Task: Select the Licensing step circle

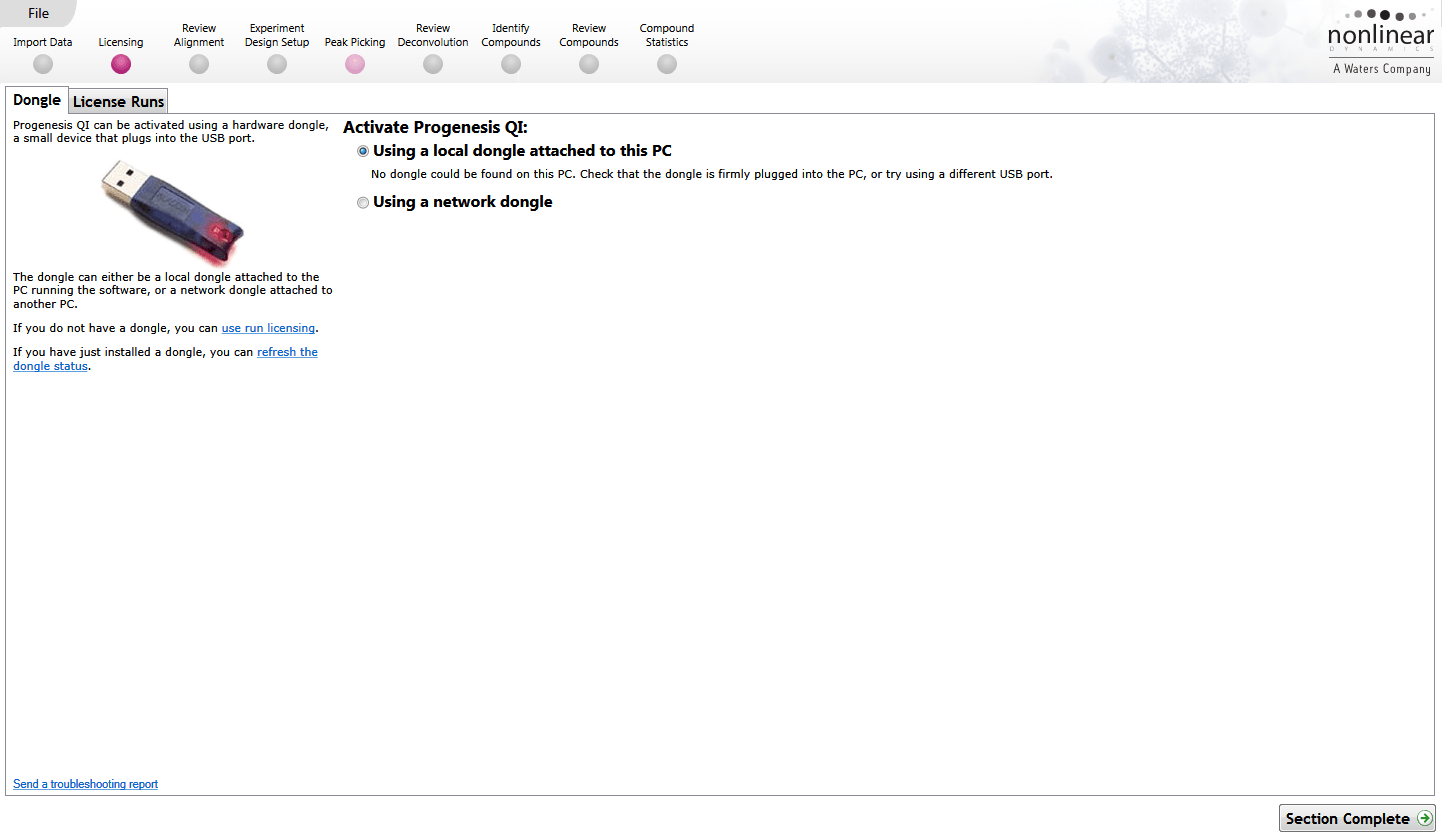Action: tap(121, 64)
